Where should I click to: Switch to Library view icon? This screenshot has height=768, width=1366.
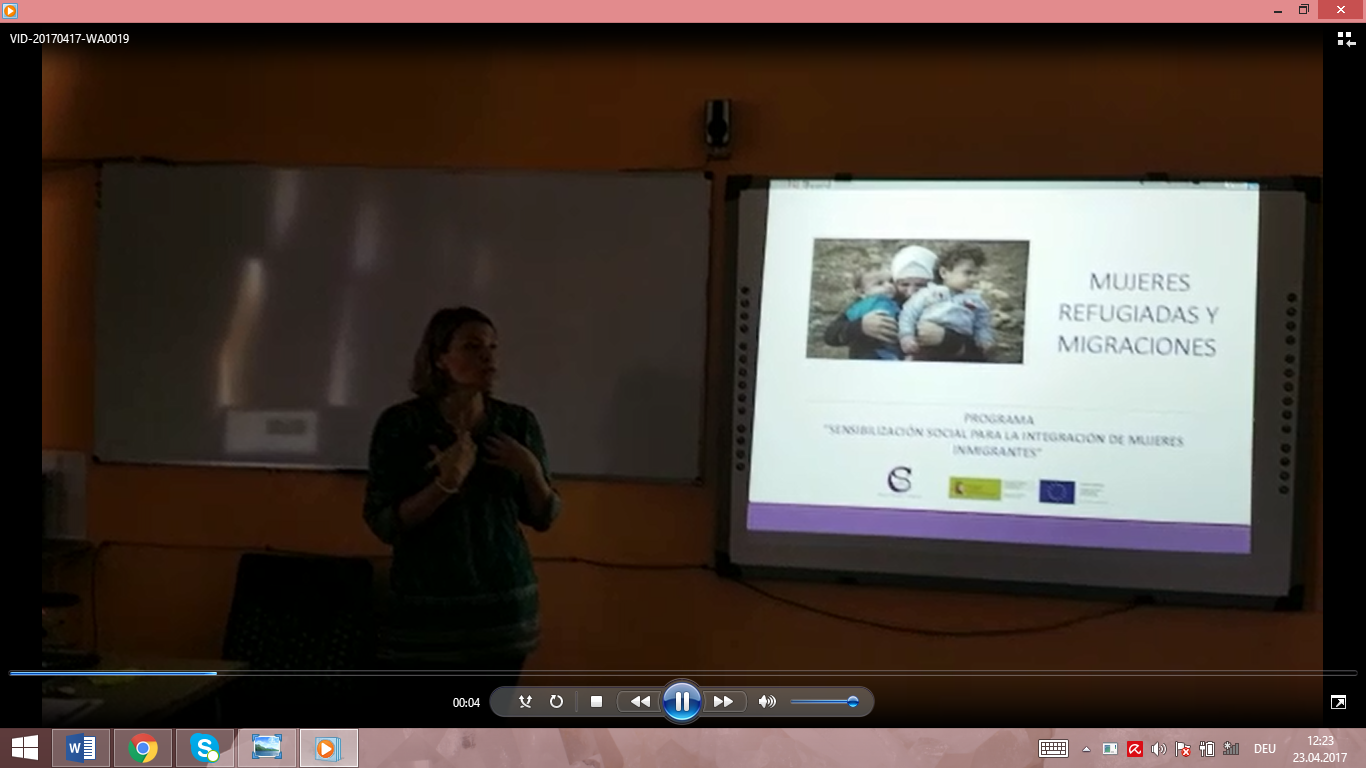coord(1345,39)
